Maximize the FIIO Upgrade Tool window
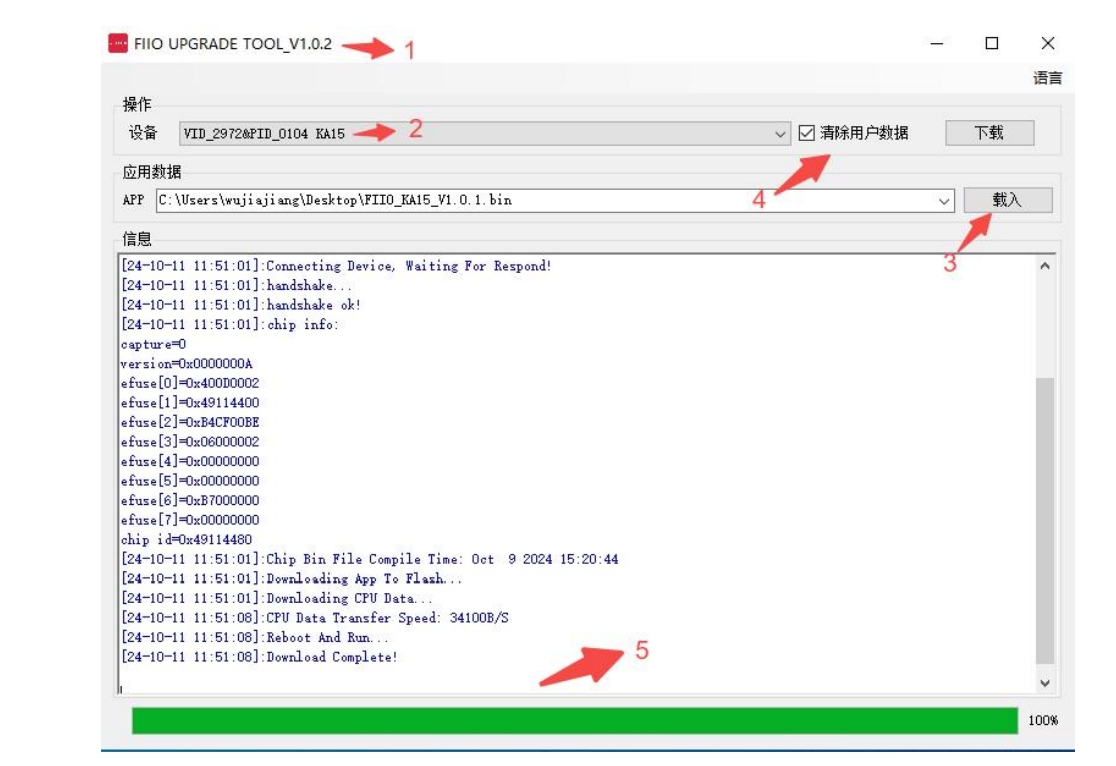Viewport: 1116px width, 766px height. point(992,43)
